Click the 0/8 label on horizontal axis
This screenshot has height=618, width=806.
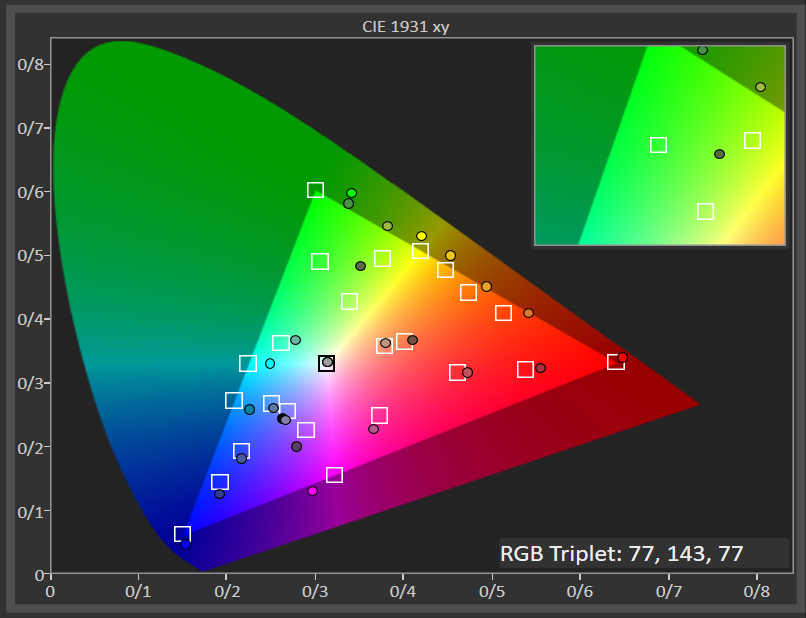757,592
